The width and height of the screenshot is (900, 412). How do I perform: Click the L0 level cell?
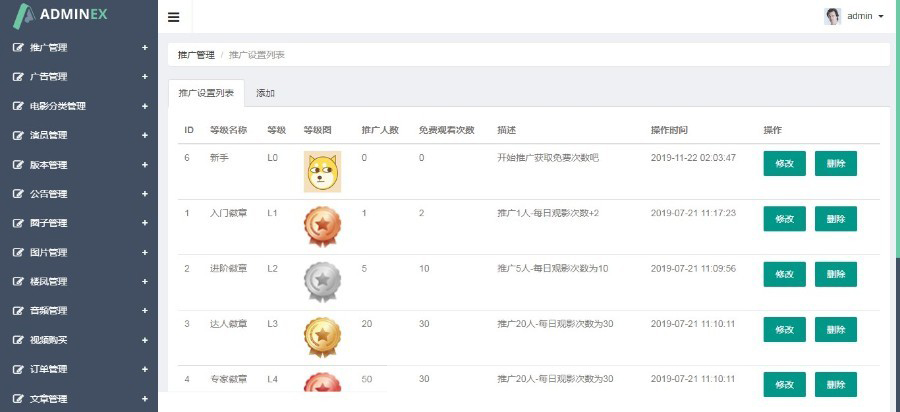pos(273,158)
